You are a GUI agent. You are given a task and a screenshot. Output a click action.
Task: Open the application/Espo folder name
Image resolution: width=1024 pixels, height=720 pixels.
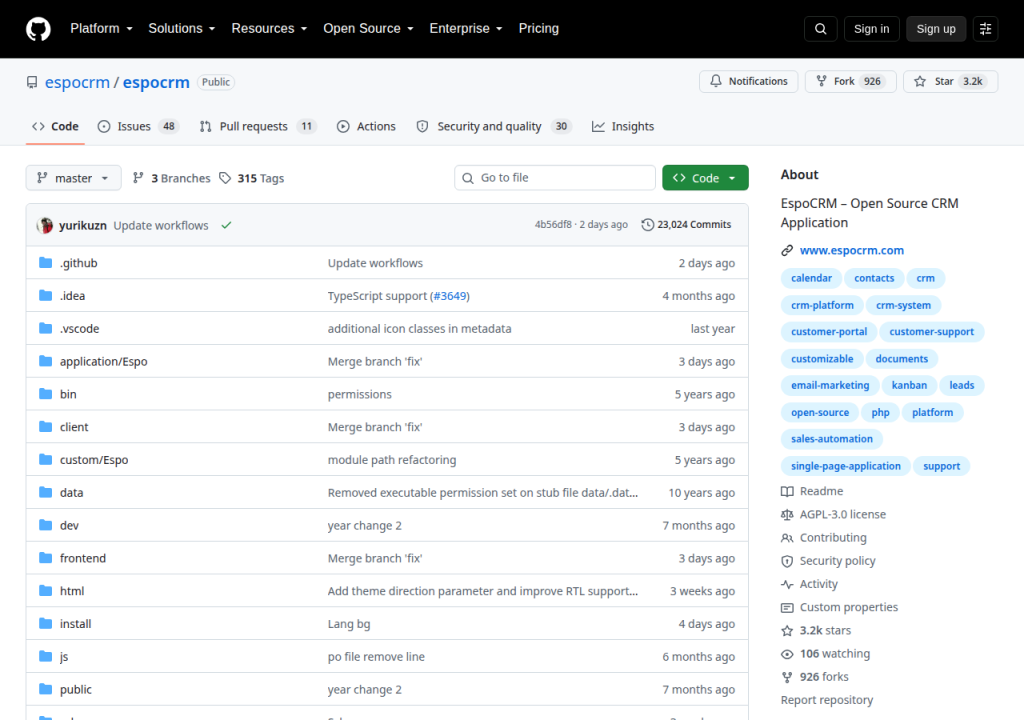point(104,361)
